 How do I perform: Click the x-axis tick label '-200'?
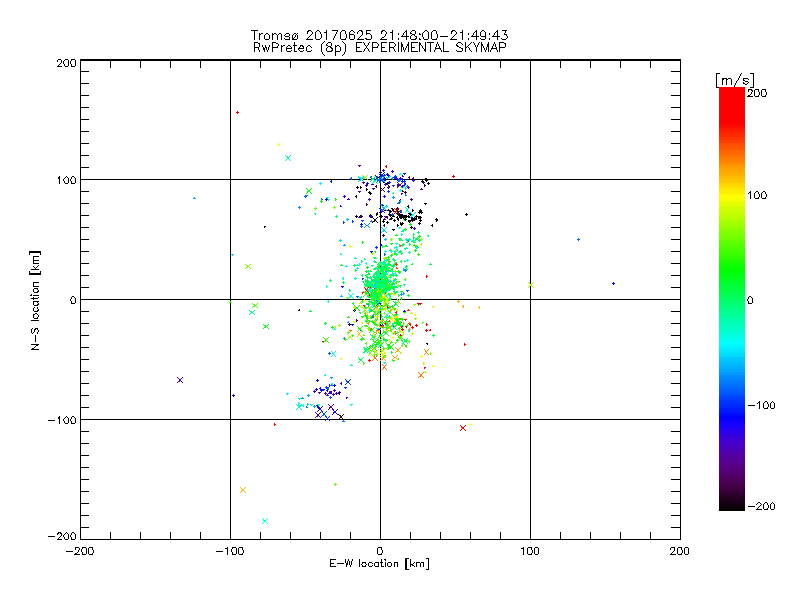click(x=80, y=551)
